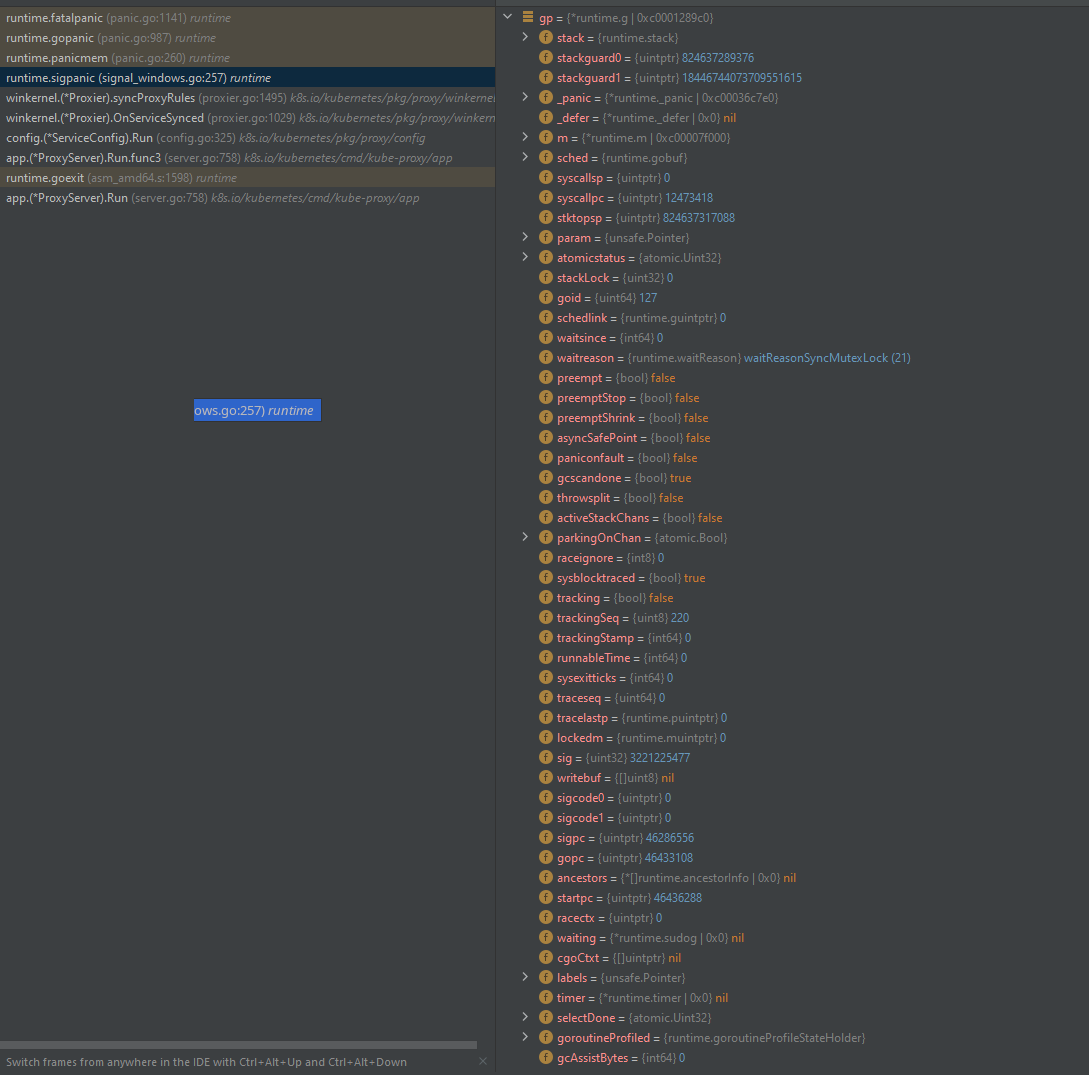Click the field icon next to goid
The width and height of the screenshot is (1089, 1075).
546,298
